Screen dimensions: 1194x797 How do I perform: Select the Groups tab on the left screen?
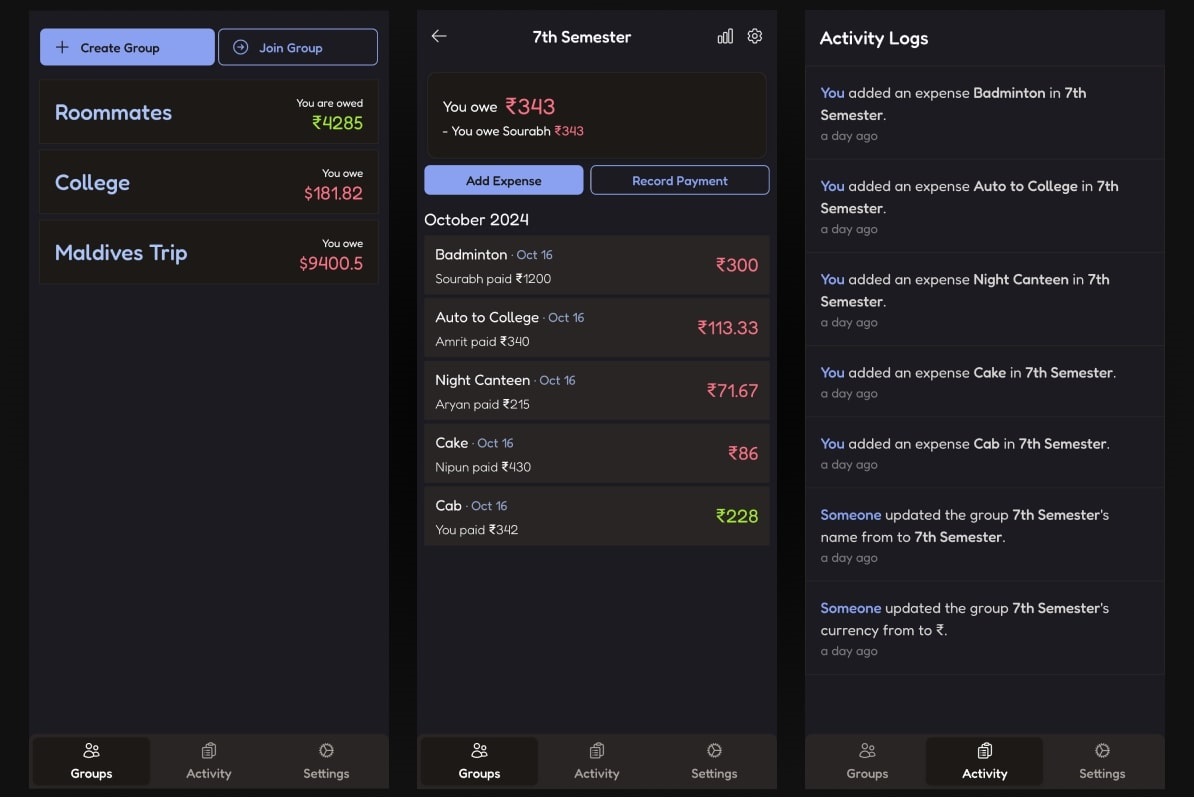tap(91, 762)
